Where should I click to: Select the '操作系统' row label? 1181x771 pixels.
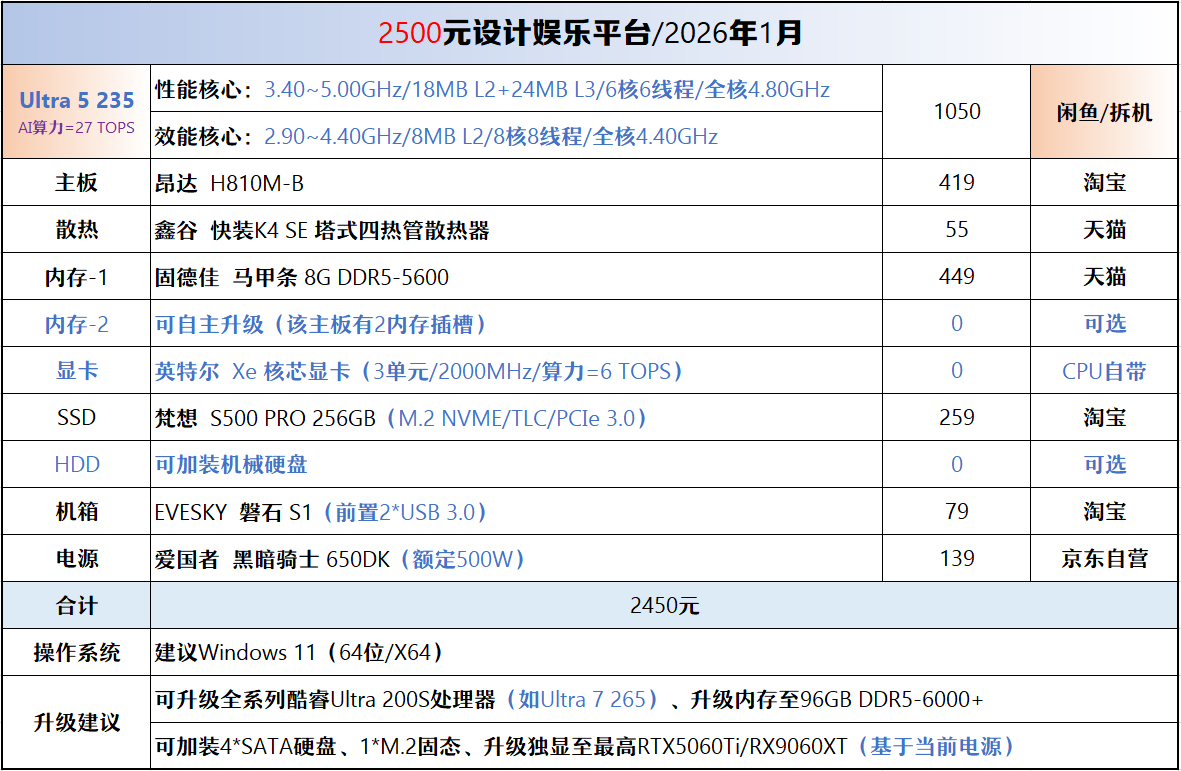pos(76,653)
